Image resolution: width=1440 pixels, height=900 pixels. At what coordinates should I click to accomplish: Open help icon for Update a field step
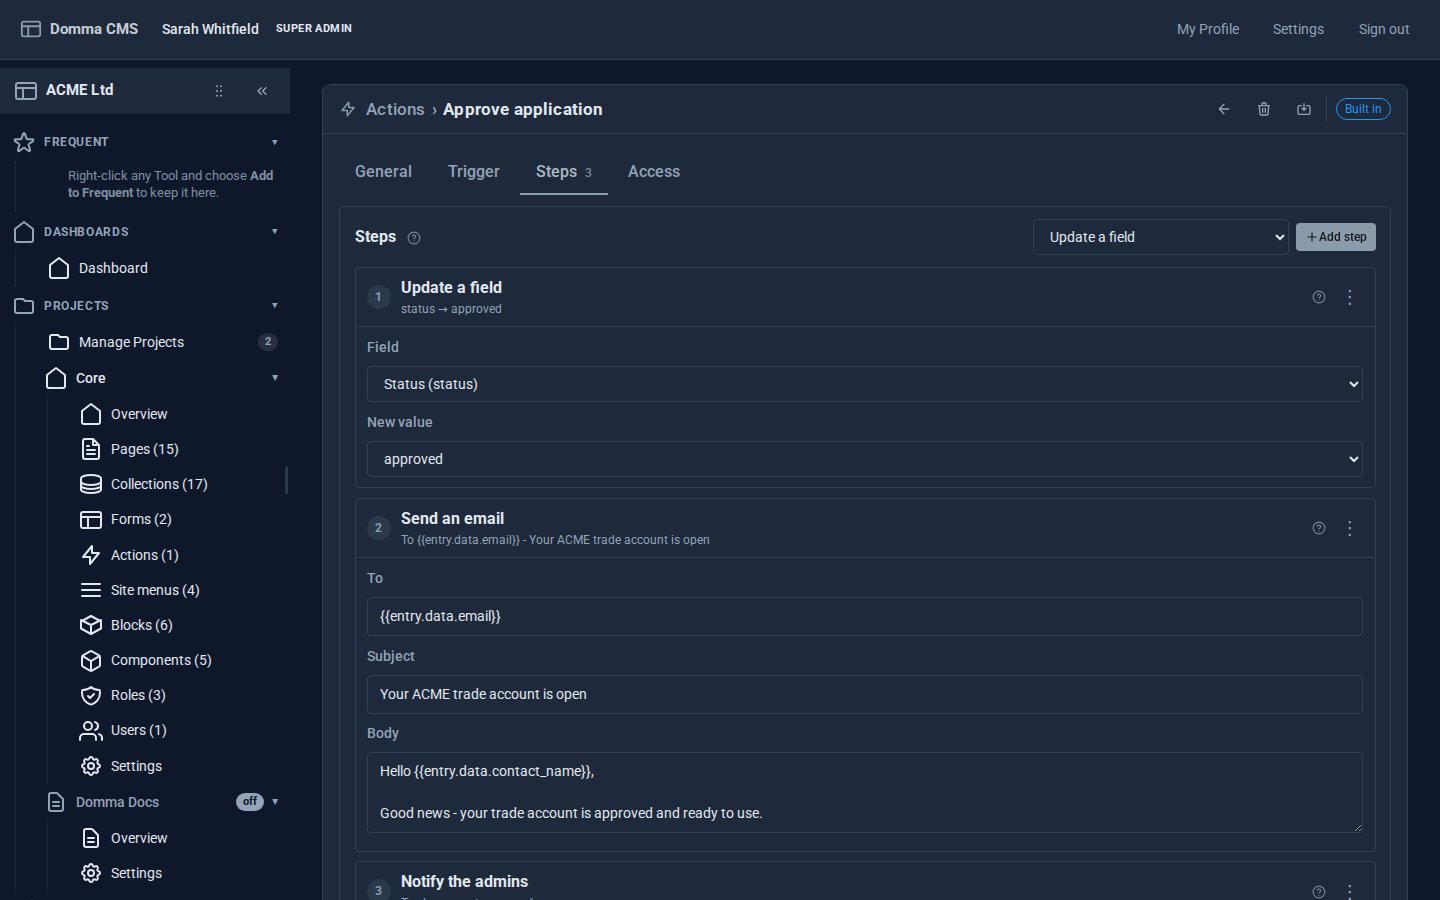(x=1319, y=297)
